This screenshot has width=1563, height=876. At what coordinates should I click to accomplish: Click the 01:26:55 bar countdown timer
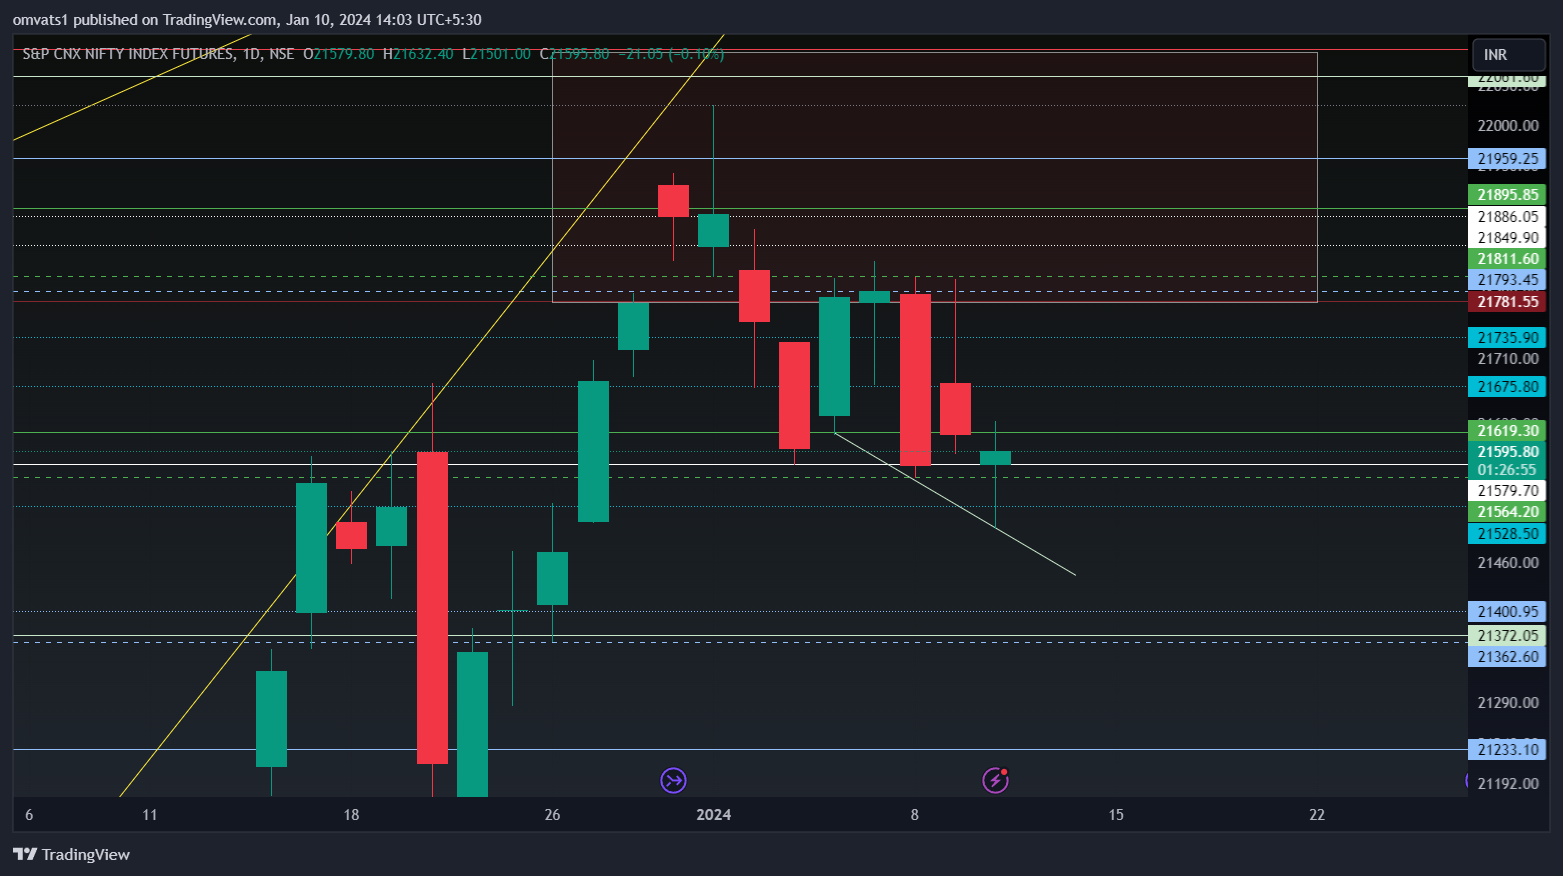coord(1507,470)
